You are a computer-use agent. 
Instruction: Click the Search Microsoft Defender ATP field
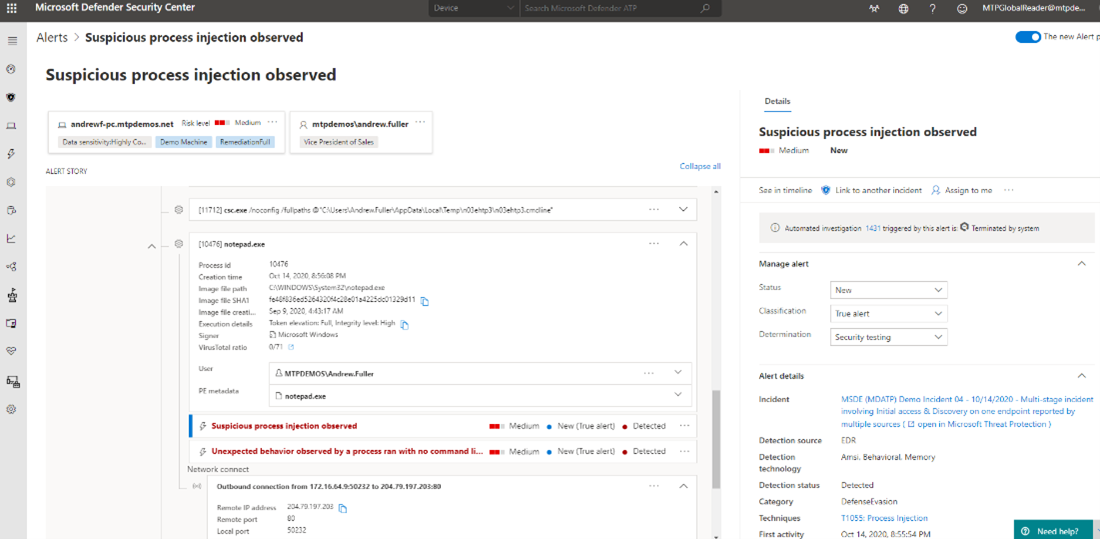point(609,8)
